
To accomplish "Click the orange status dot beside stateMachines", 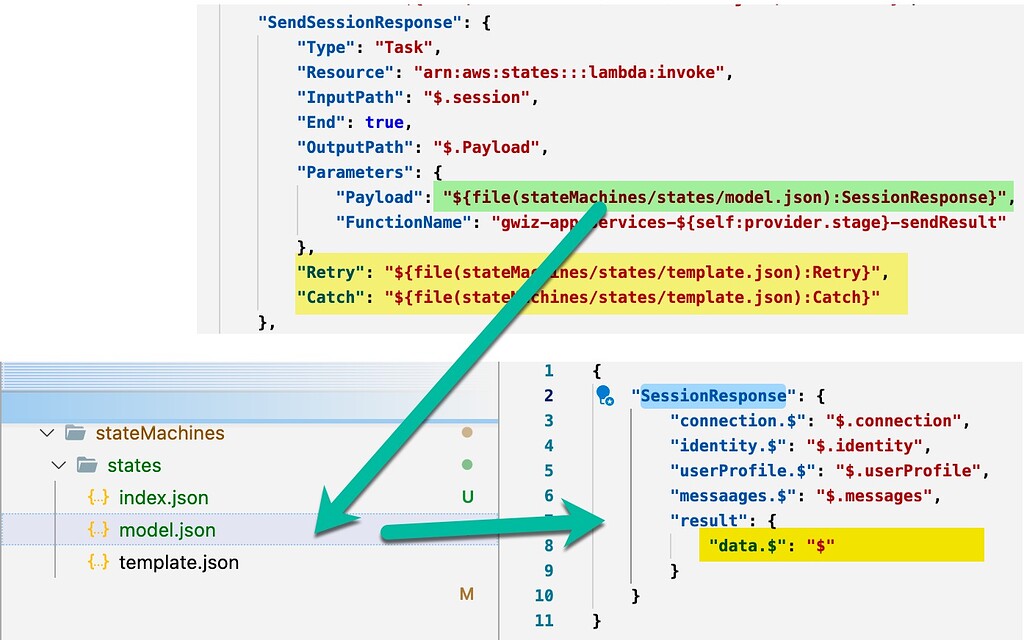I will (x=465, y=433).
